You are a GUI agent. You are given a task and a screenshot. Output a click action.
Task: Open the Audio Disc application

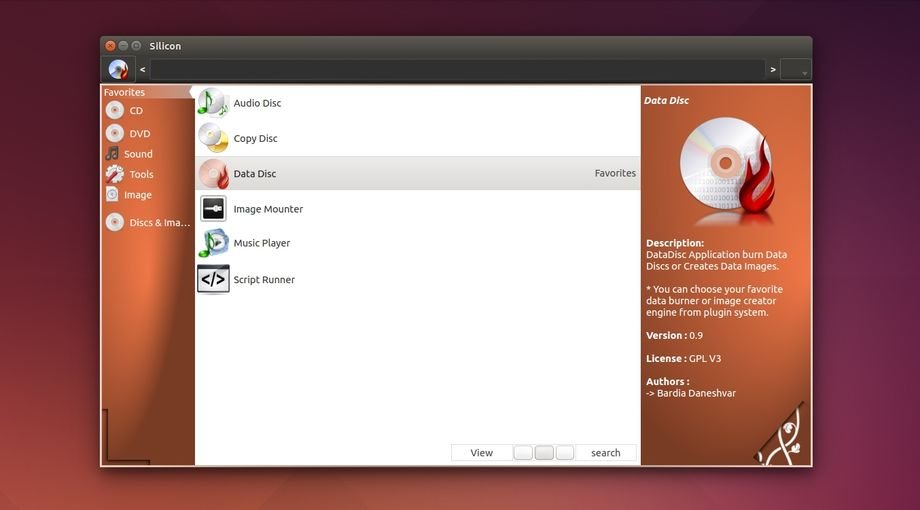[x=256, y=103]
